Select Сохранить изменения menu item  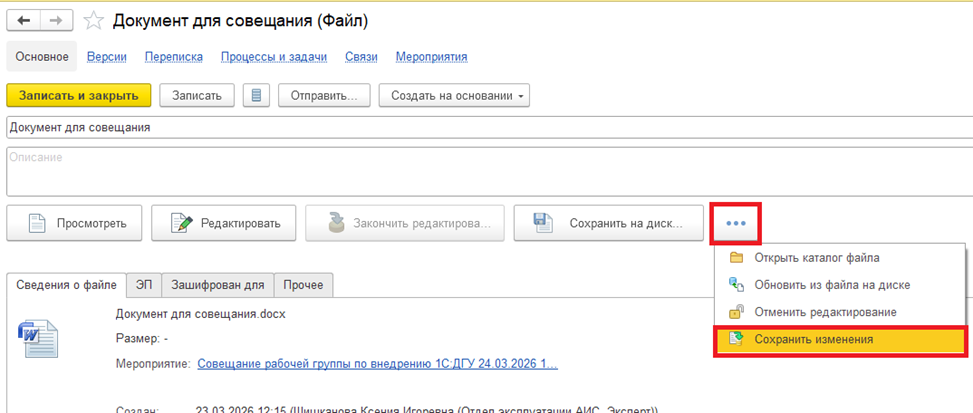coord(813,340)
